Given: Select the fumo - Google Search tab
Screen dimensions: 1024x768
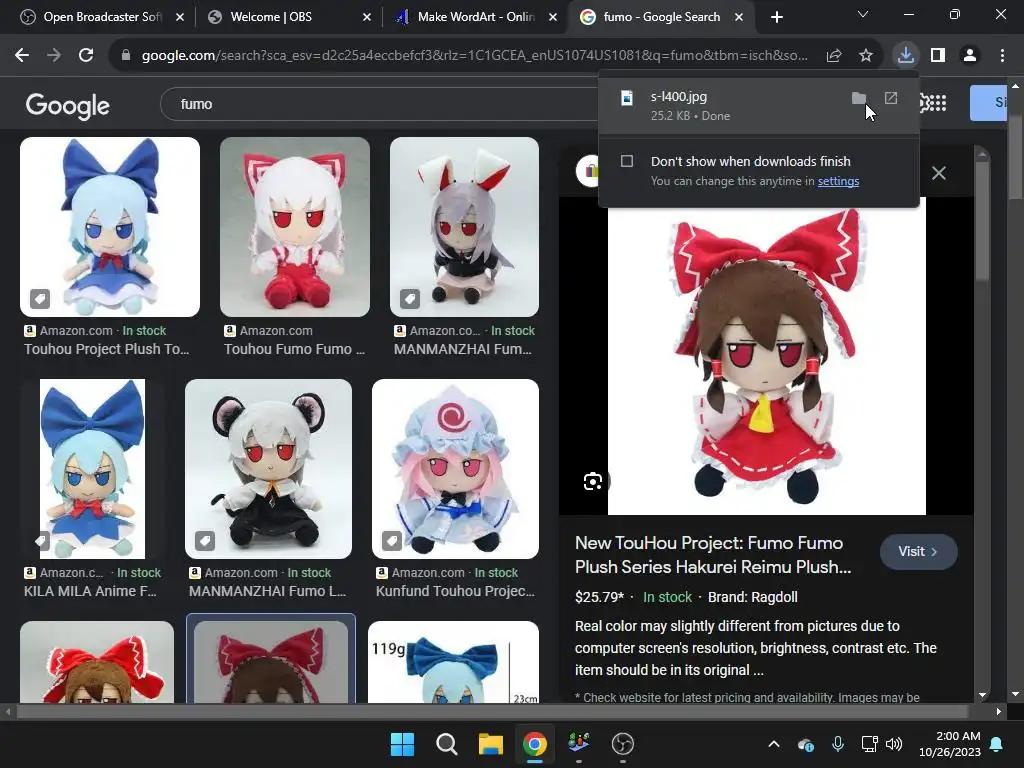Looking at the screenshot, I should [x=662, y=17].
